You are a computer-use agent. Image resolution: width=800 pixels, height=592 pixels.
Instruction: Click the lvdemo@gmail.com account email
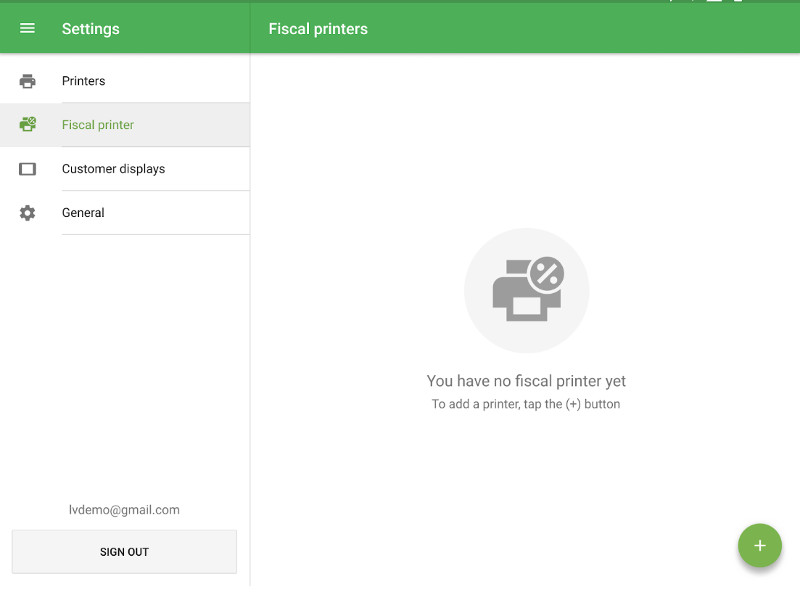(x=124, y=510)
